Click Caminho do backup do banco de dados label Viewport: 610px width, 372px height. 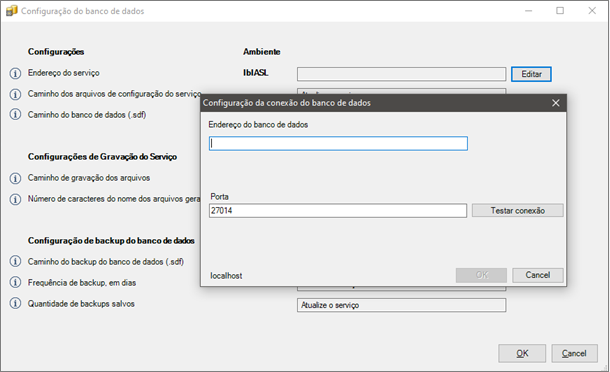pyautogui.click(x=105, y=261)
